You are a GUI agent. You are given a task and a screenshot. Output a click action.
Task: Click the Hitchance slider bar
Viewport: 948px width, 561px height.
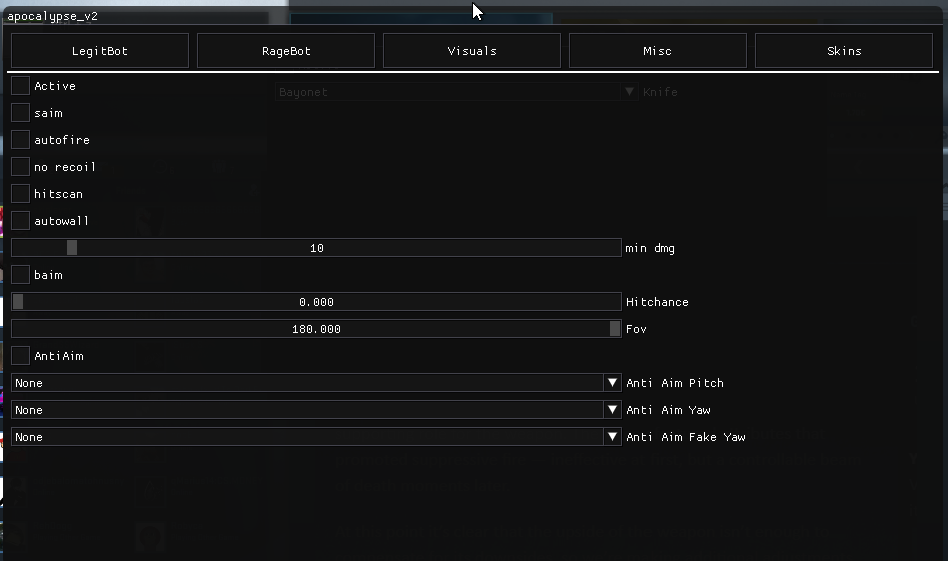[316, 302]
